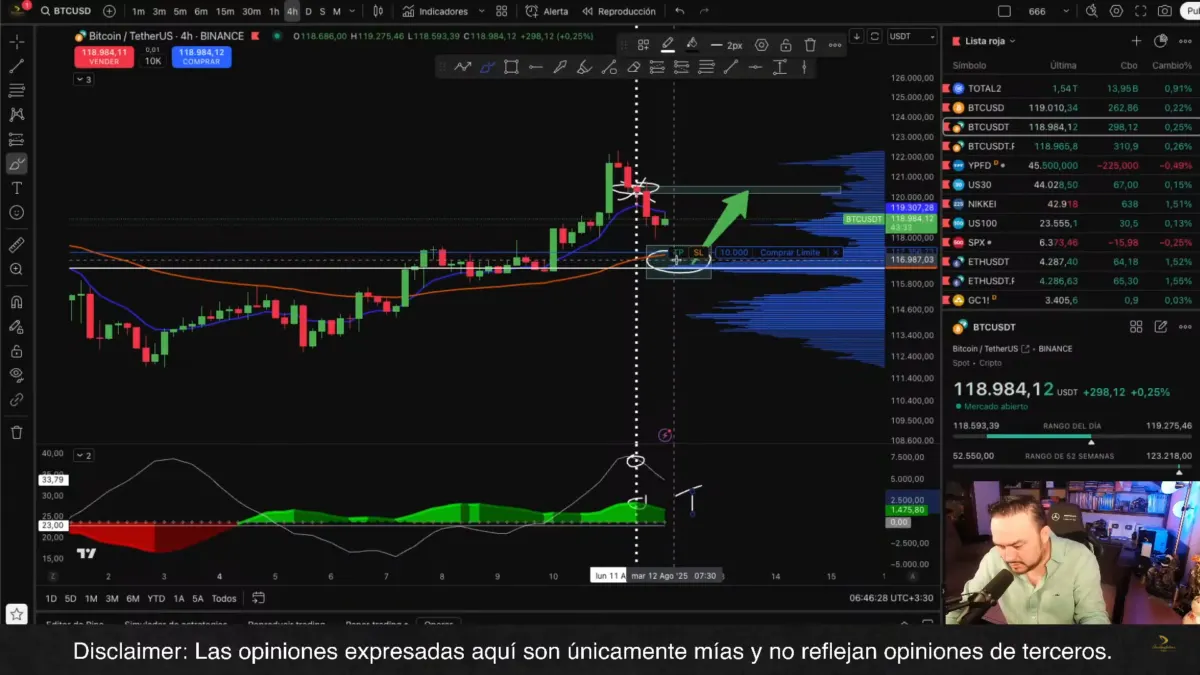The image size is (1200, 675).
Task: Redo the last chart action
Action: [x=705, y=11]
